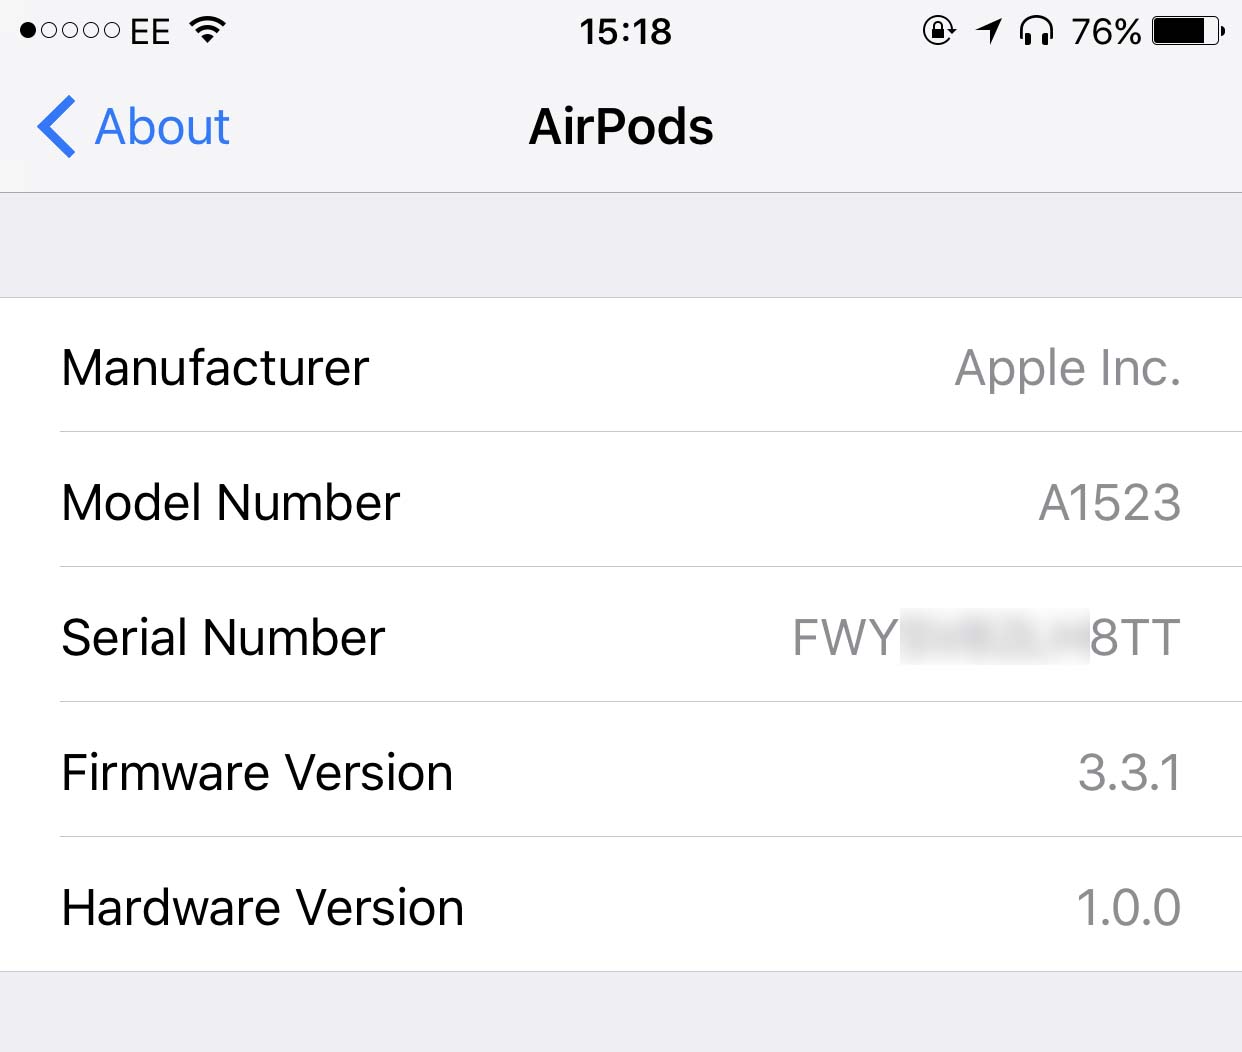Tap the A1523 model number value
1242x1052 pixels.
pos(1109,502)
